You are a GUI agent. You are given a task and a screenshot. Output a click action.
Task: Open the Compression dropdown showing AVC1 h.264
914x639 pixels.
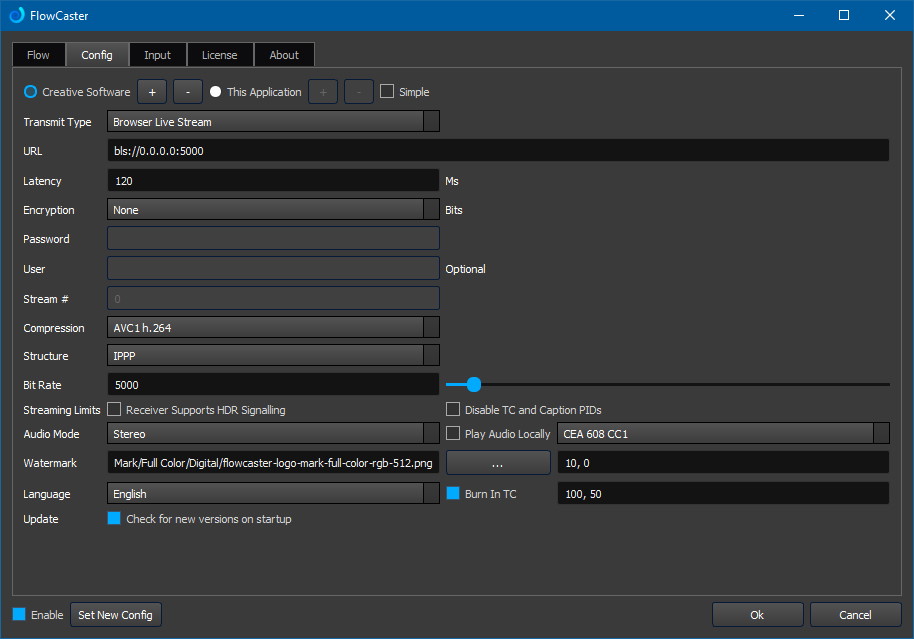[273, 328]
